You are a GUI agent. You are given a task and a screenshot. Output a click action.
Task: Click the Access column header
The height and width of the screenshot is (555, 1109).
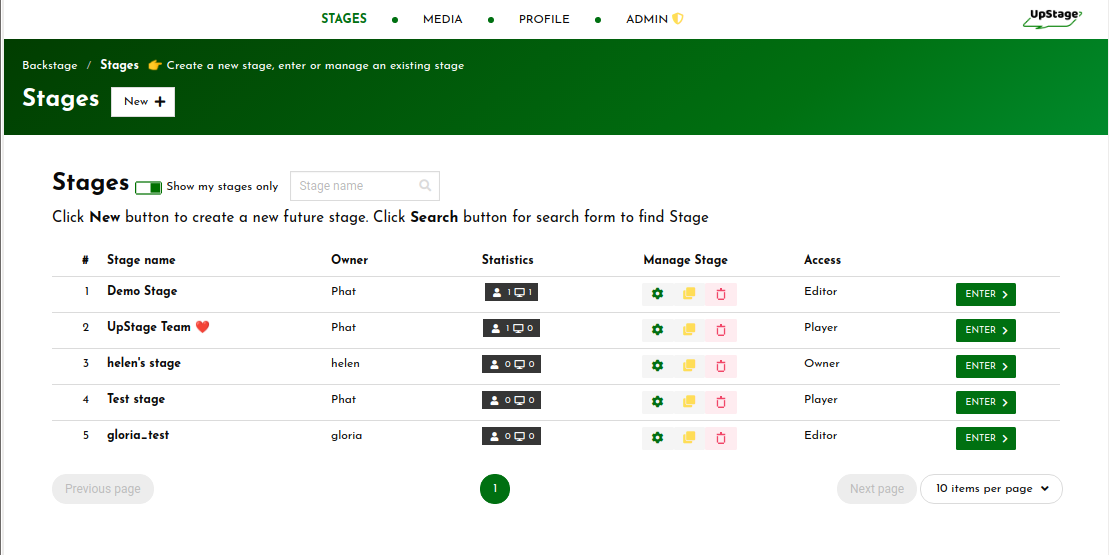[823, 260]
